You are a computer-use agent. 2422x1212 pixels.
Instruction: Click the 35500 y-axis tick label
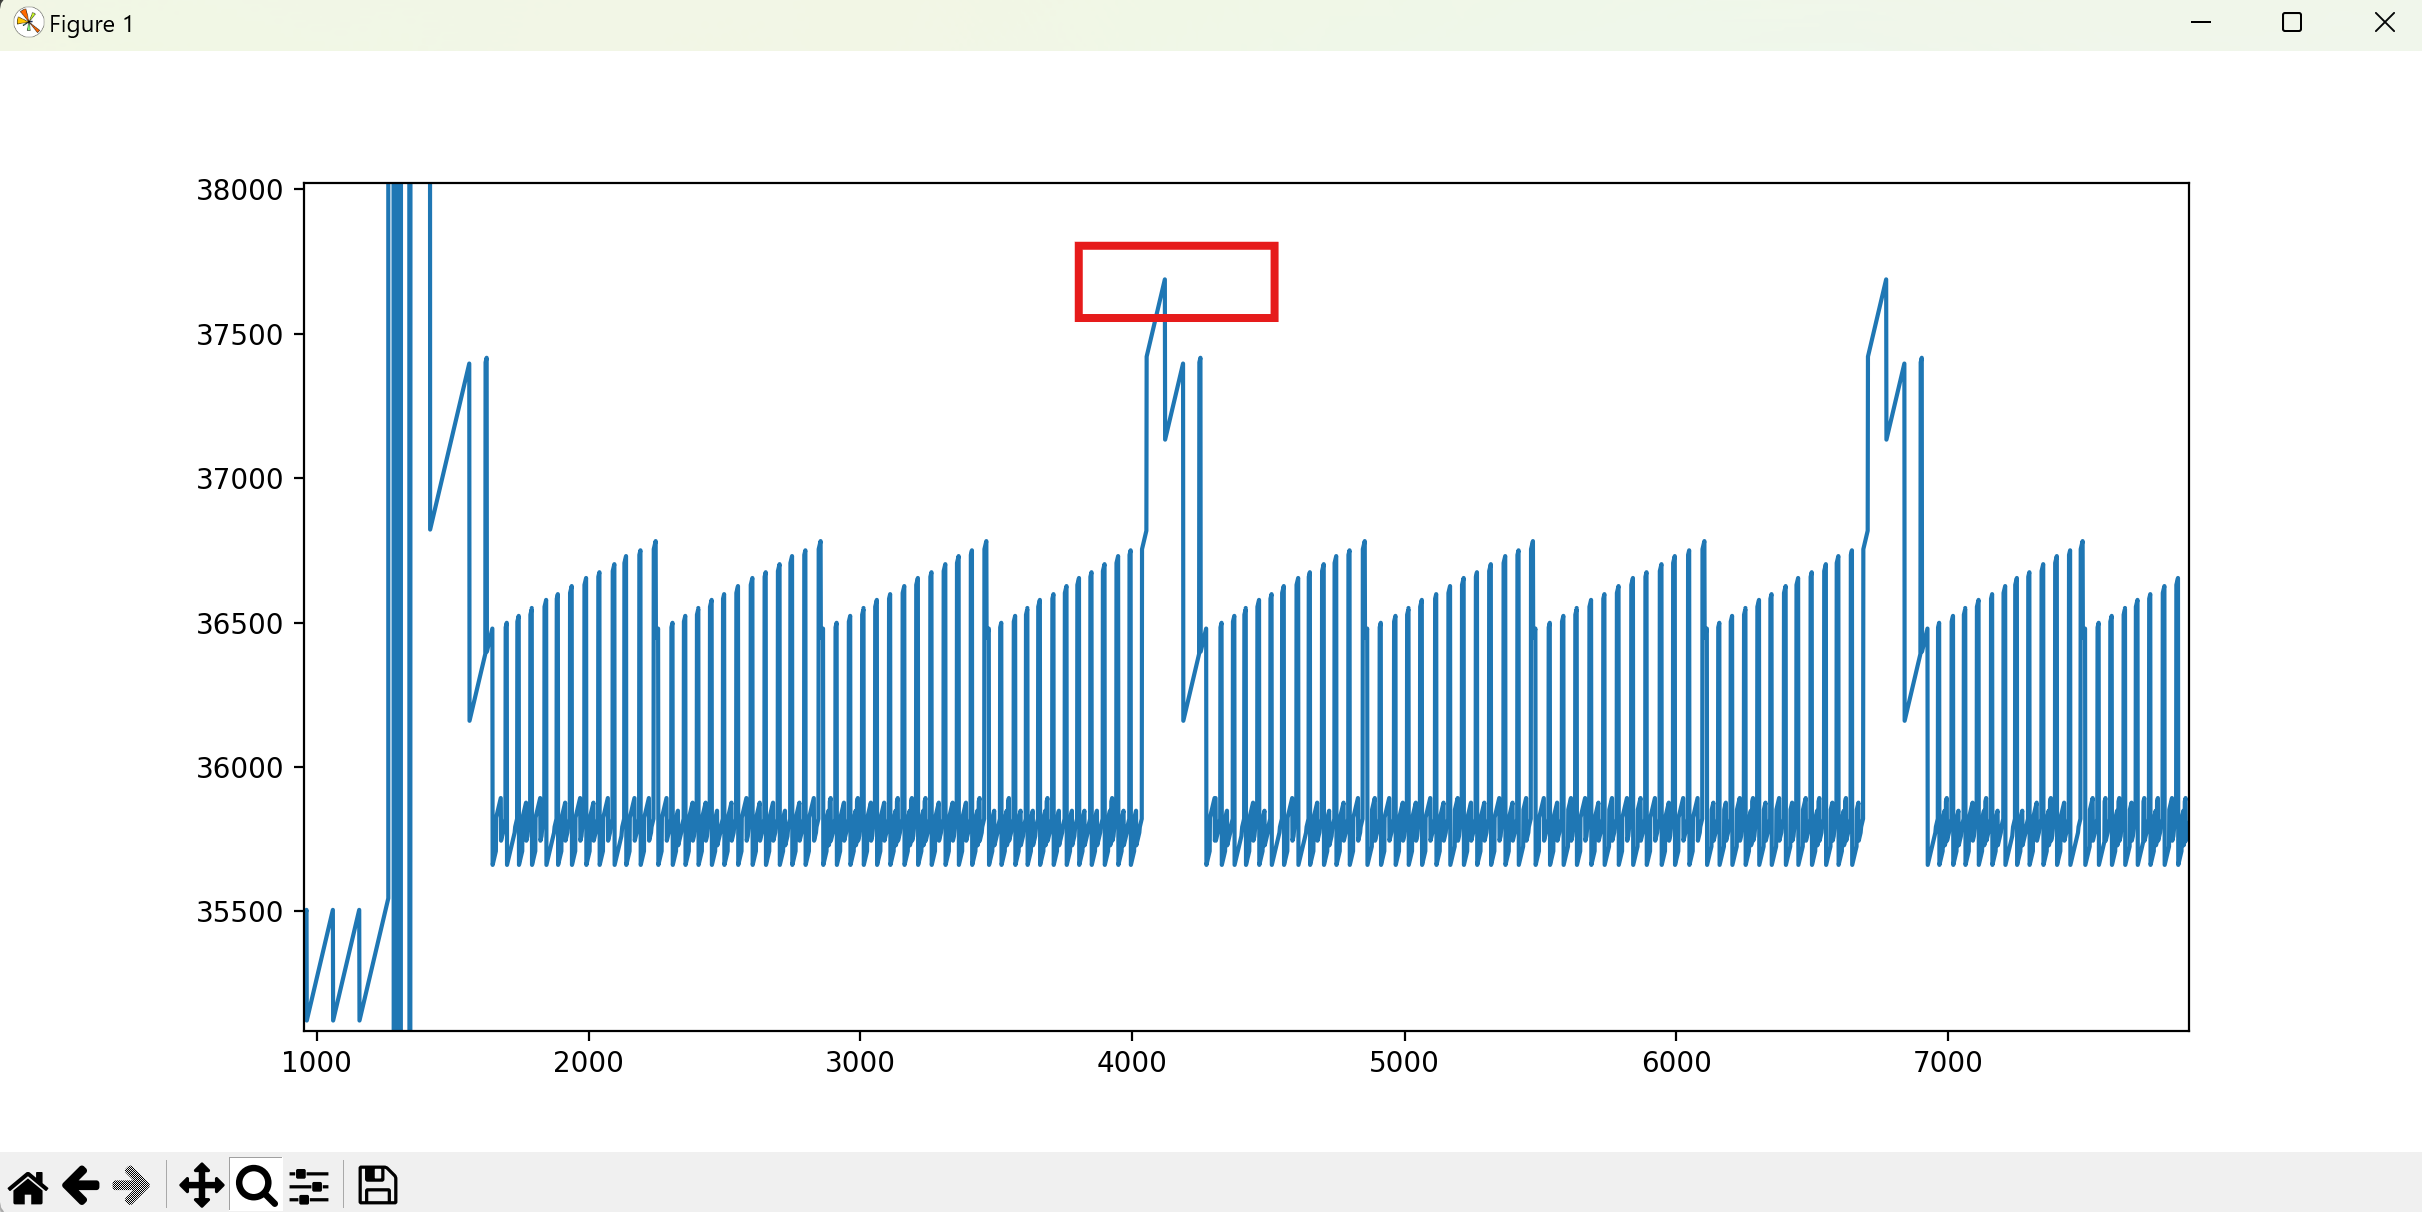coord(239,912)
